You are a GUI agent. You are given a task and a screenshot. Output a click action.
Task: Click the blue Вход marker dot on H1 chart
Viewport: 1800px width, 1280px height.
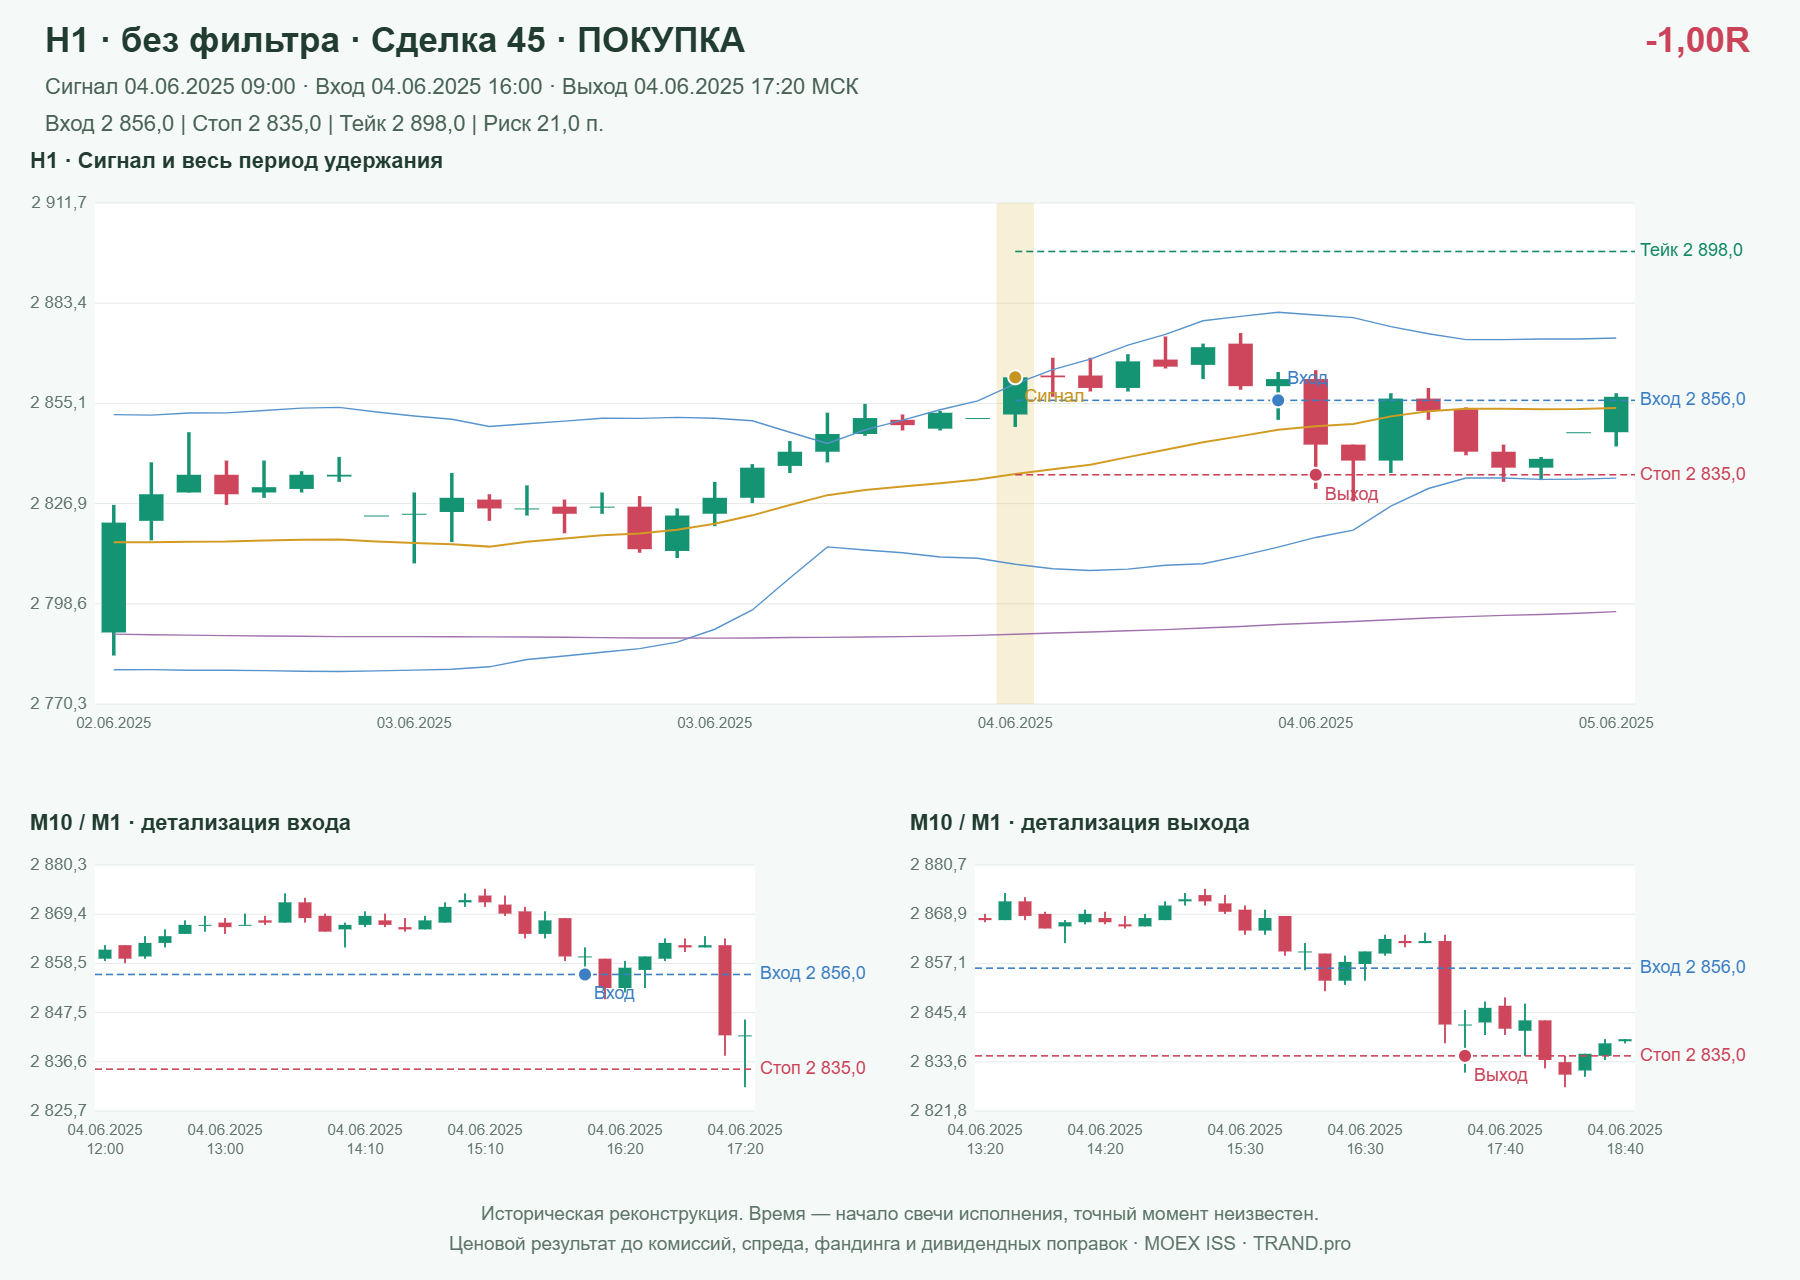1278,400
